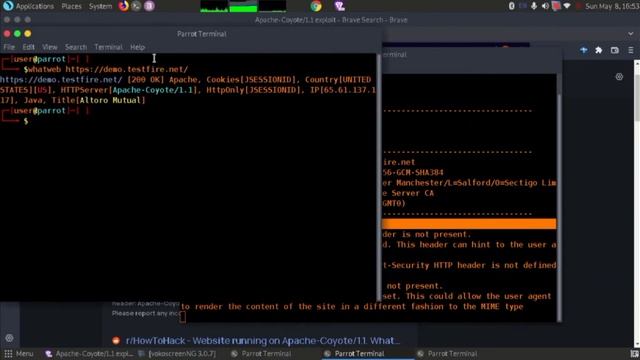Click the Menu button in bottom taskbar
The image size is (640, 360).
[18, 354]
